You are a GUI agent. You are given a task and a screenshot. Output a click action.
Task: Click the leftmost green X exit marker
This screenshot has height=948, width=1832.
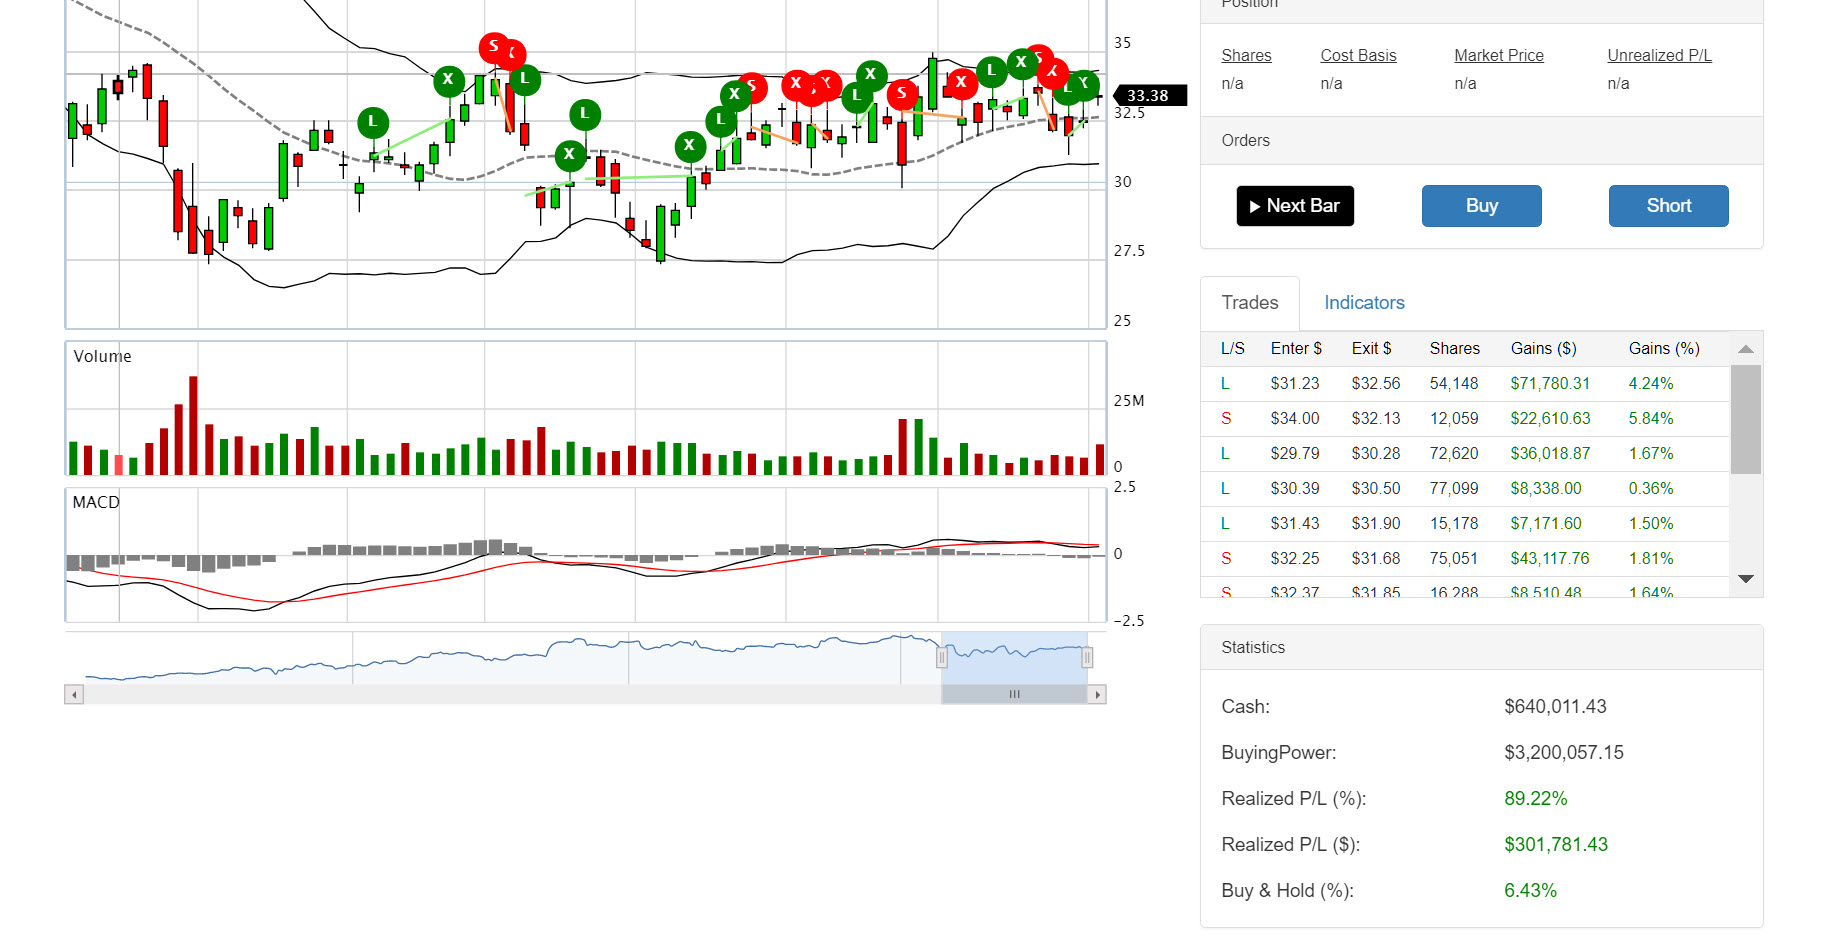tap(449, 80)
